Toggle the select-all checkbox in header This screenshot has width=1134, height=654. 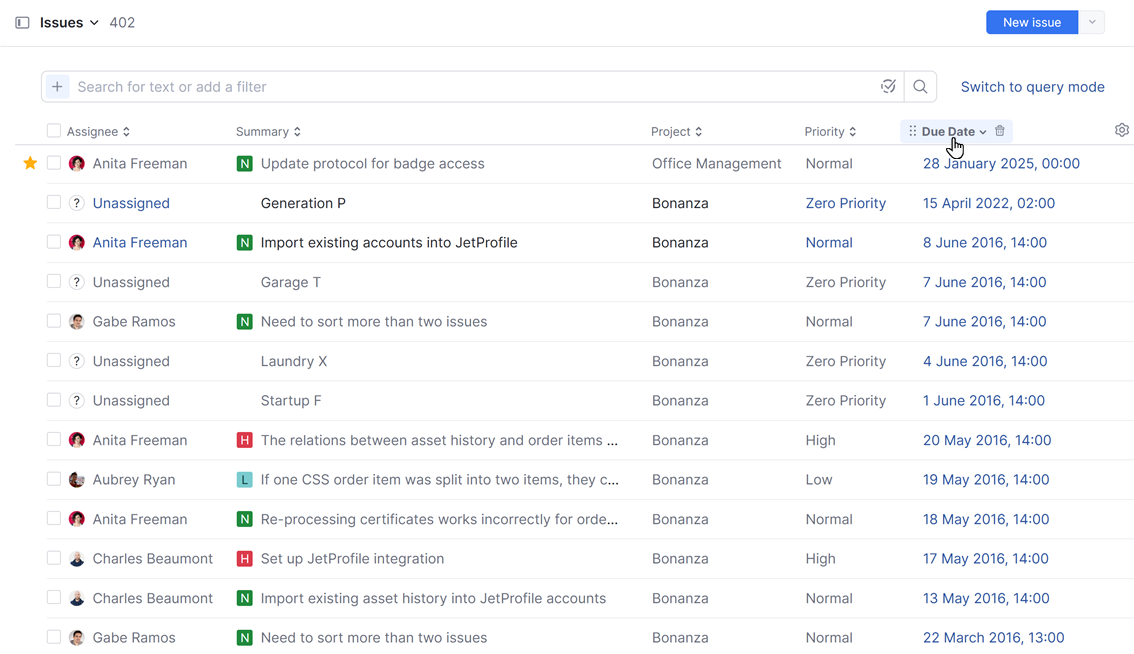click(x=54, y=130)
